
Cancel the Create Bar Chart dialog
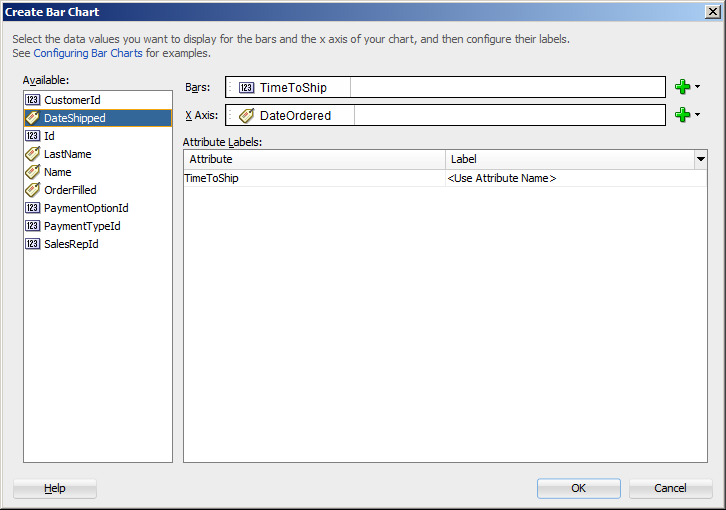670,488
